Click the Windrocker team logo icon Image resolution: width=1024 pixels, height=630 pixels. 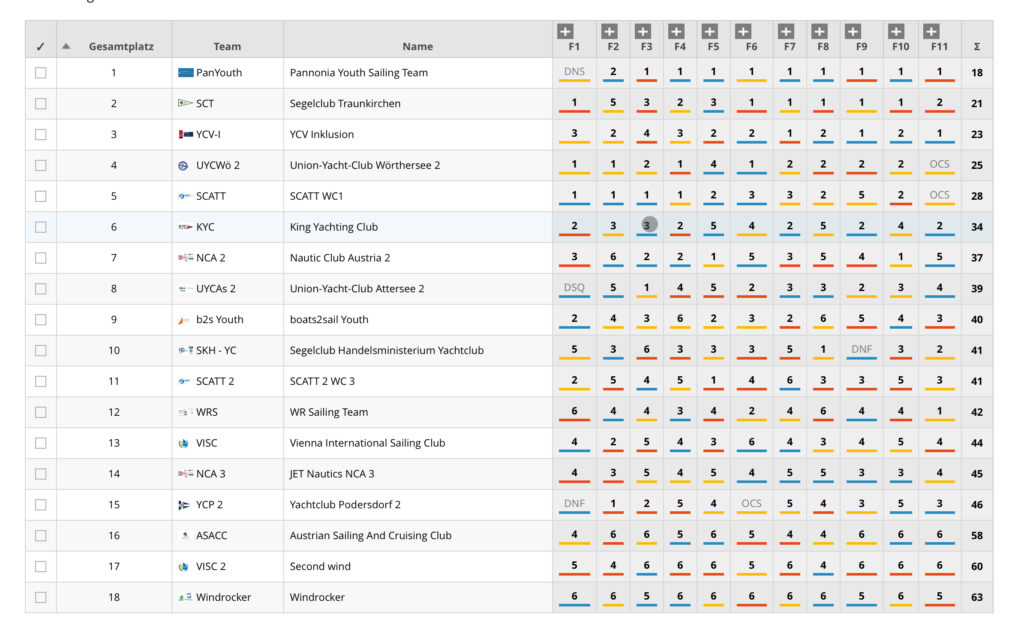click(185, 597)
